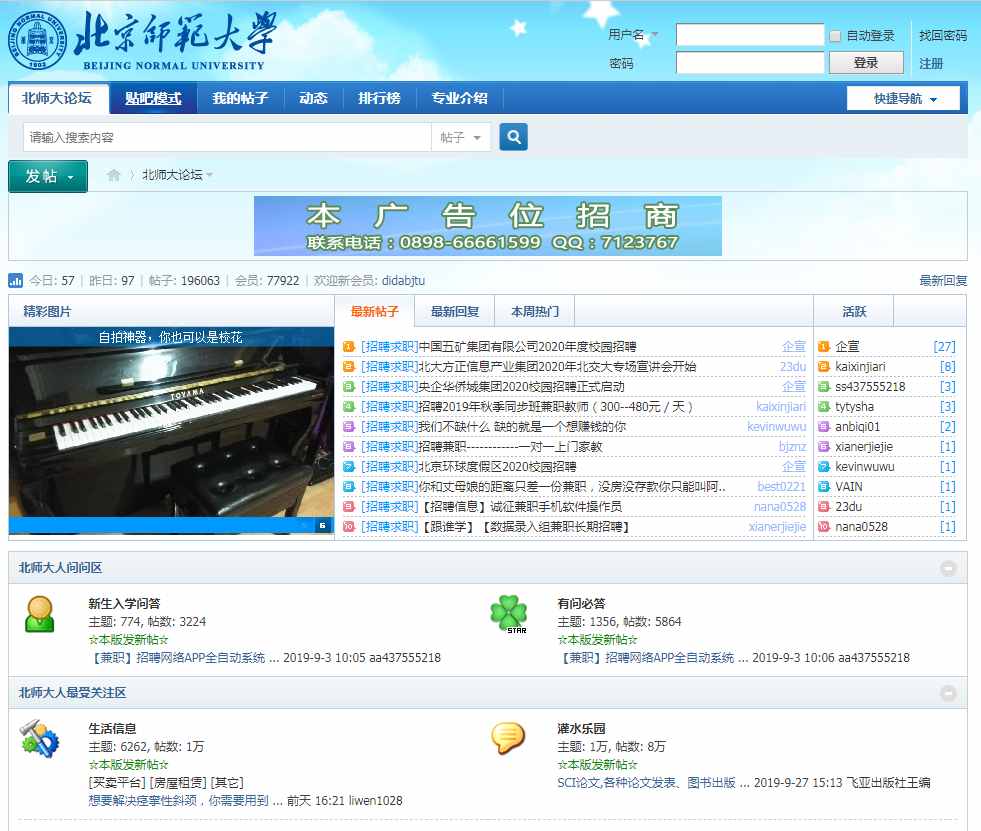Click rank 1 icon beside 中国五矿集团 post

(349, 347)
